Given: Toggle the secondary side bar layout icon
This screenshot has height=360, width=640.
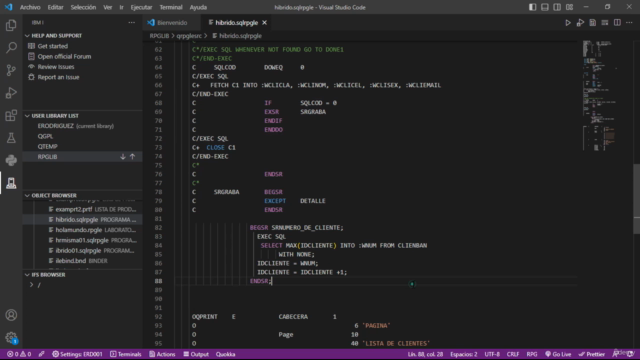Looking at the screenshot, I should 557,7.
